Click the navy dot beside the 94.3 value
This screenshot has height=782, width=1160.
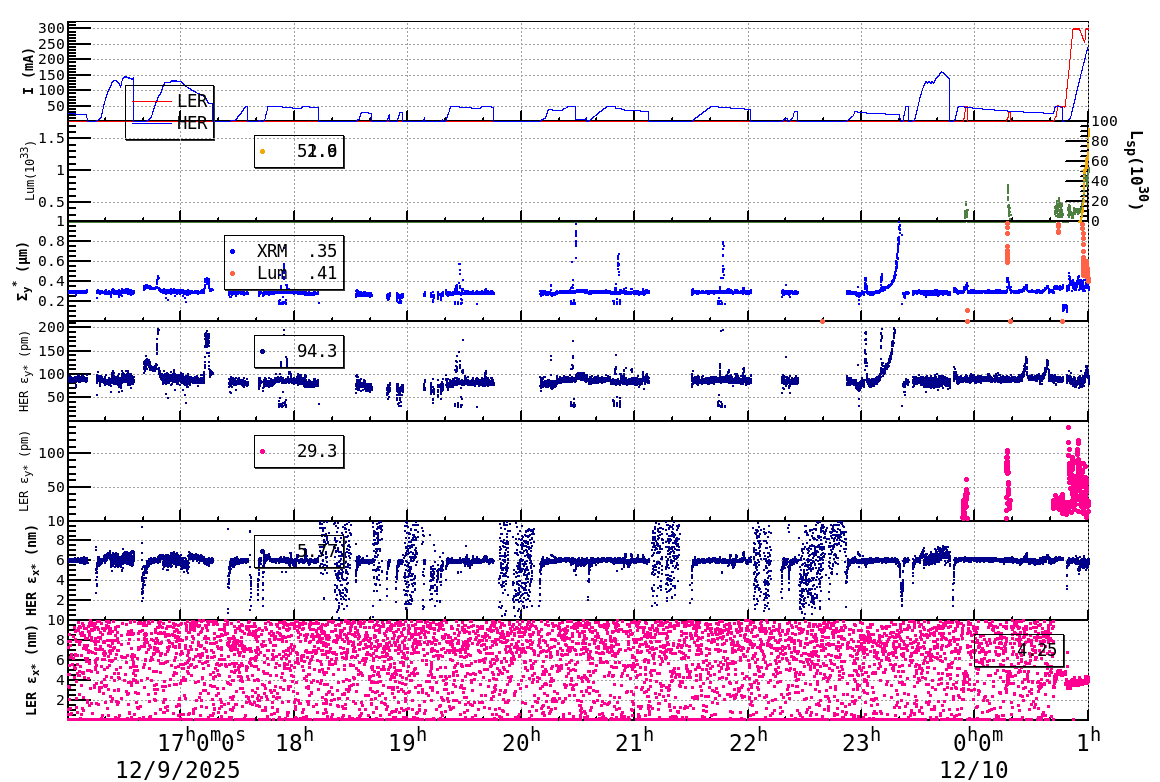263,351
